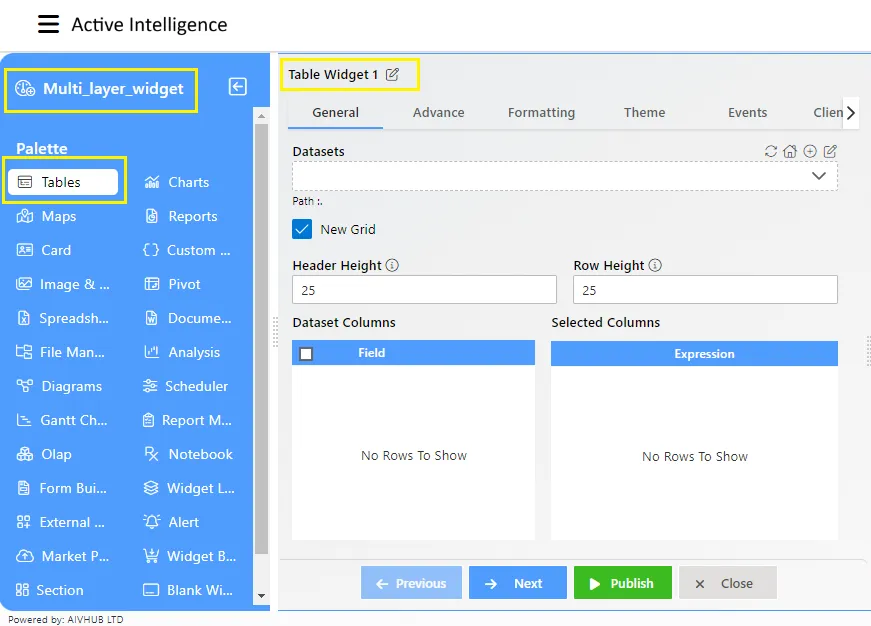Add a new dataset with plus icon
Viewport: 871px width, 626px height.
810,151
